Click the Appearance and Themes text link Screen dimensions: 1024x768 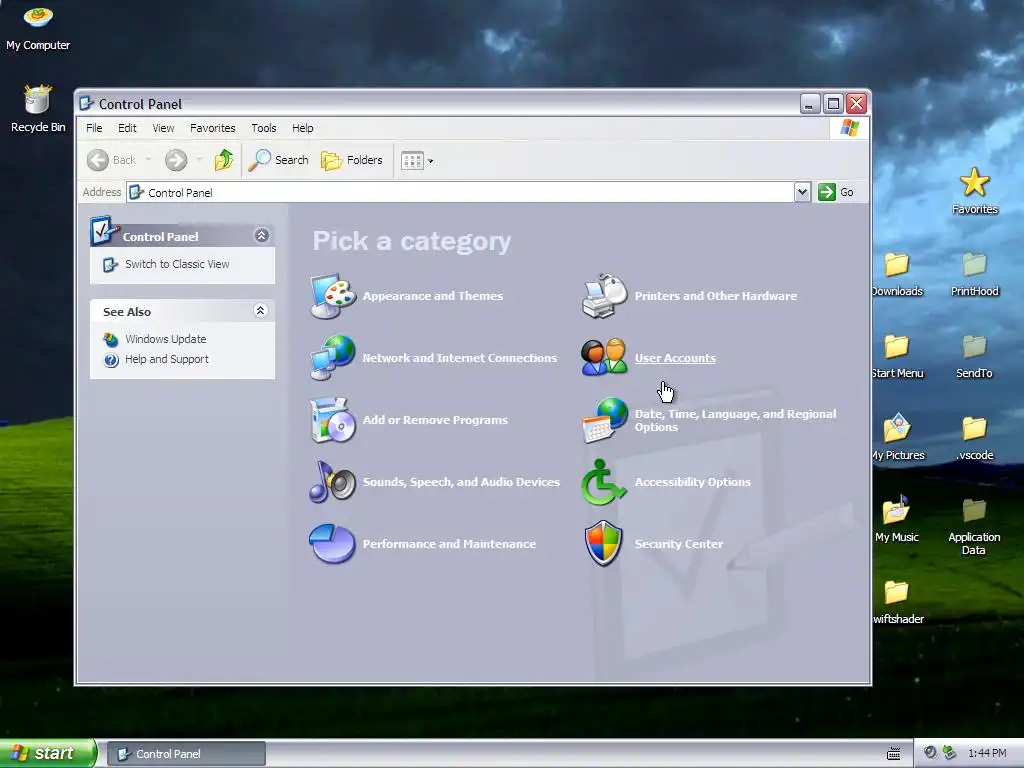click(x=433, y=296)
